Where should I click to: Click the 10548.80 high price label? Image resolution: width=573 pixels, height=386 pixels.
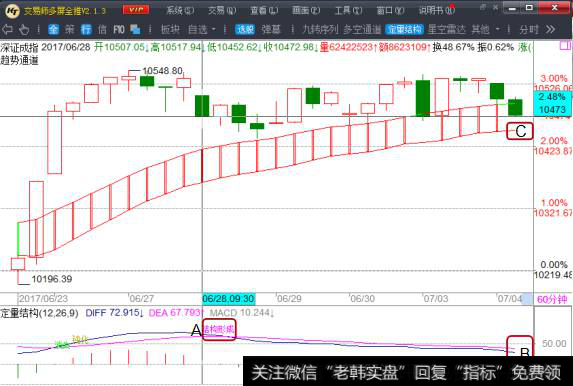(x=162, y=71)
